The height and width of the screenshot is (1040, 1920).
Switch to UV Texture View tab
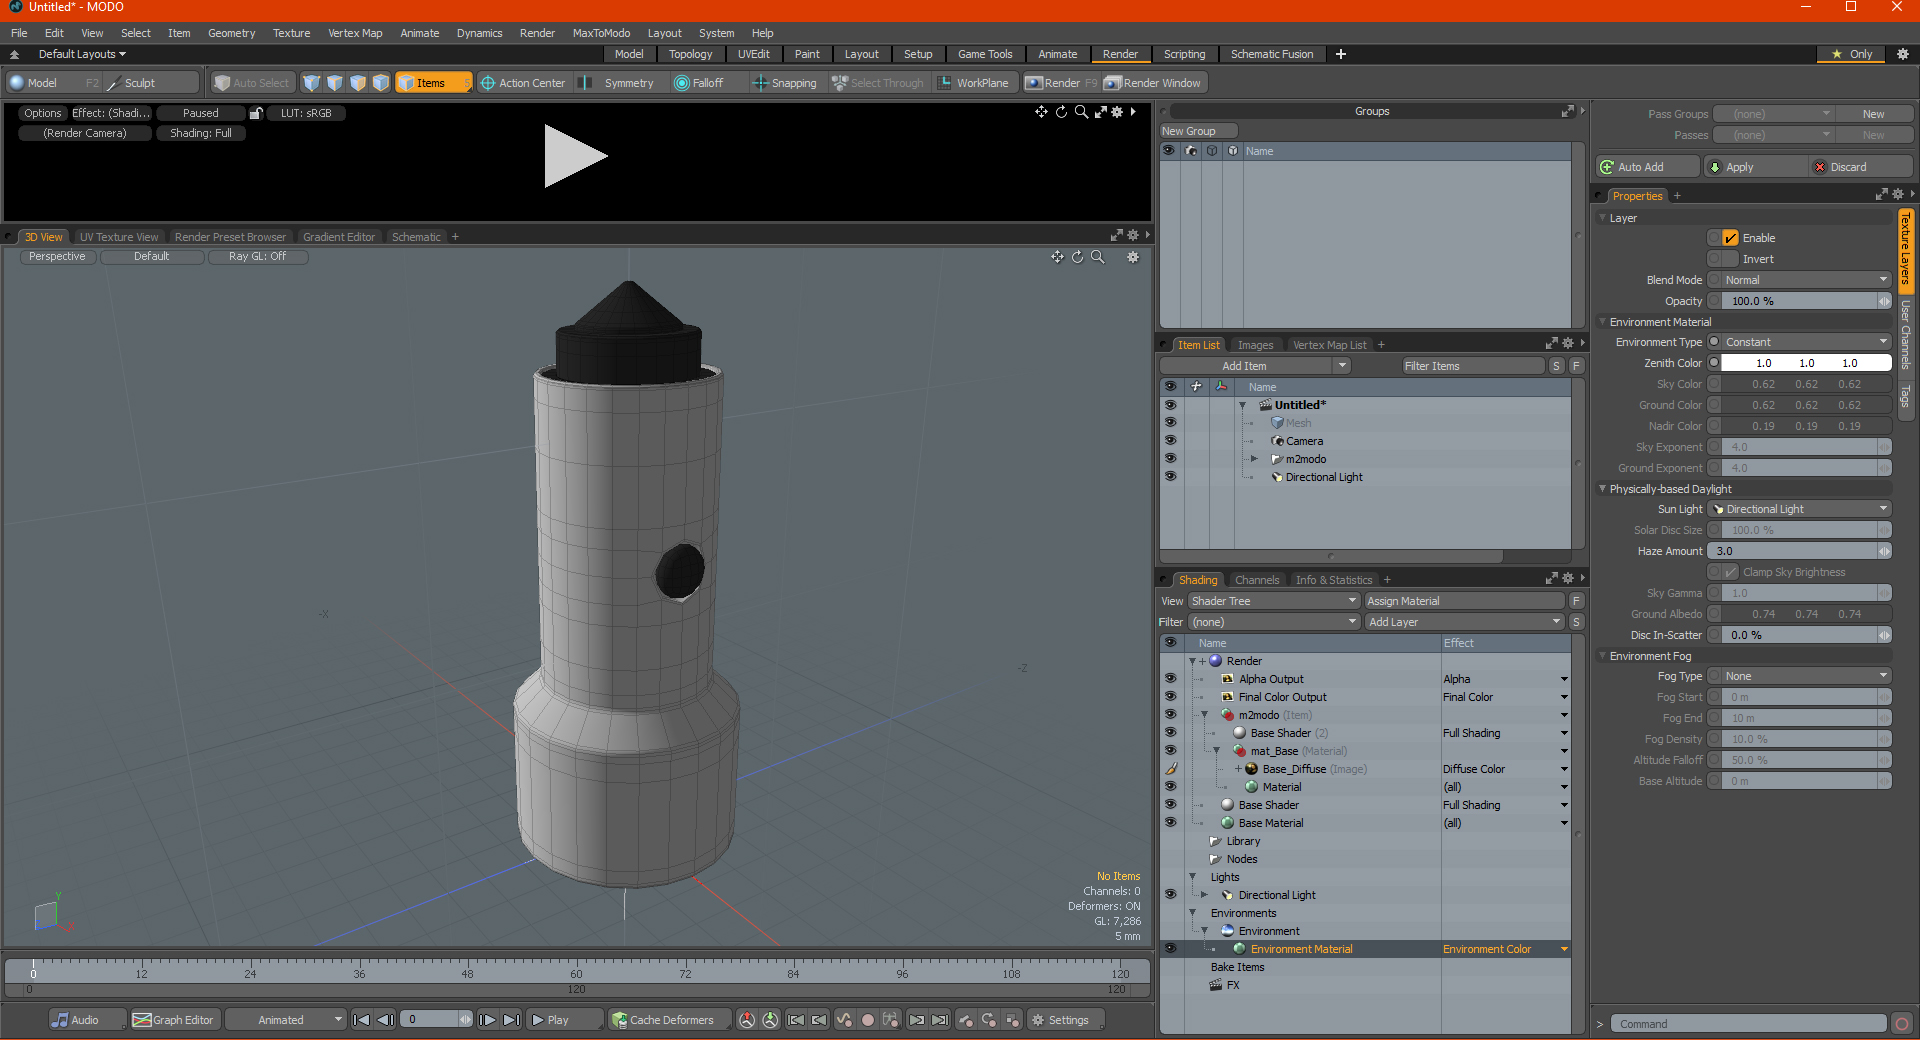(119, 237)
